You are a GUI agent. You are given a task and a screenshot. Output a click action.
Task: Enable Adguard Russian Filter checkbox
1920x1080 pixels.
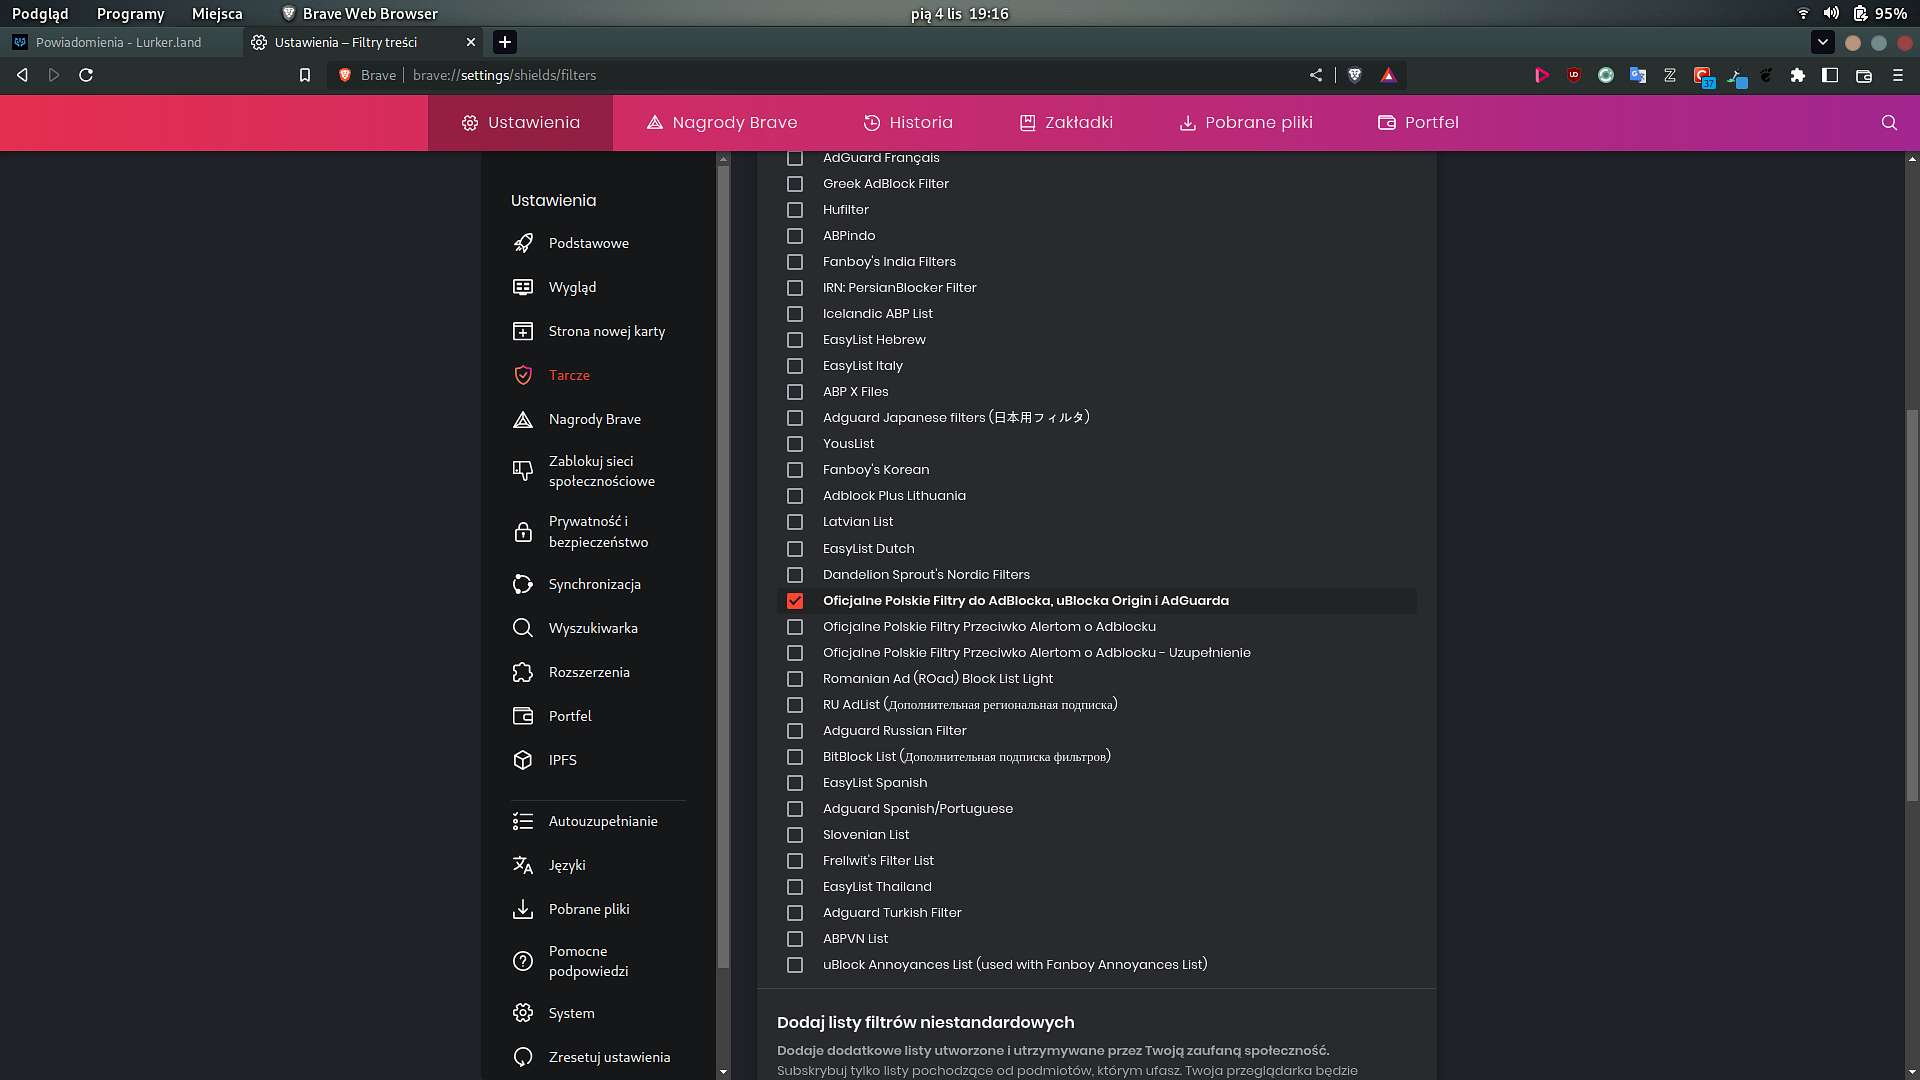tap(795, 731)
